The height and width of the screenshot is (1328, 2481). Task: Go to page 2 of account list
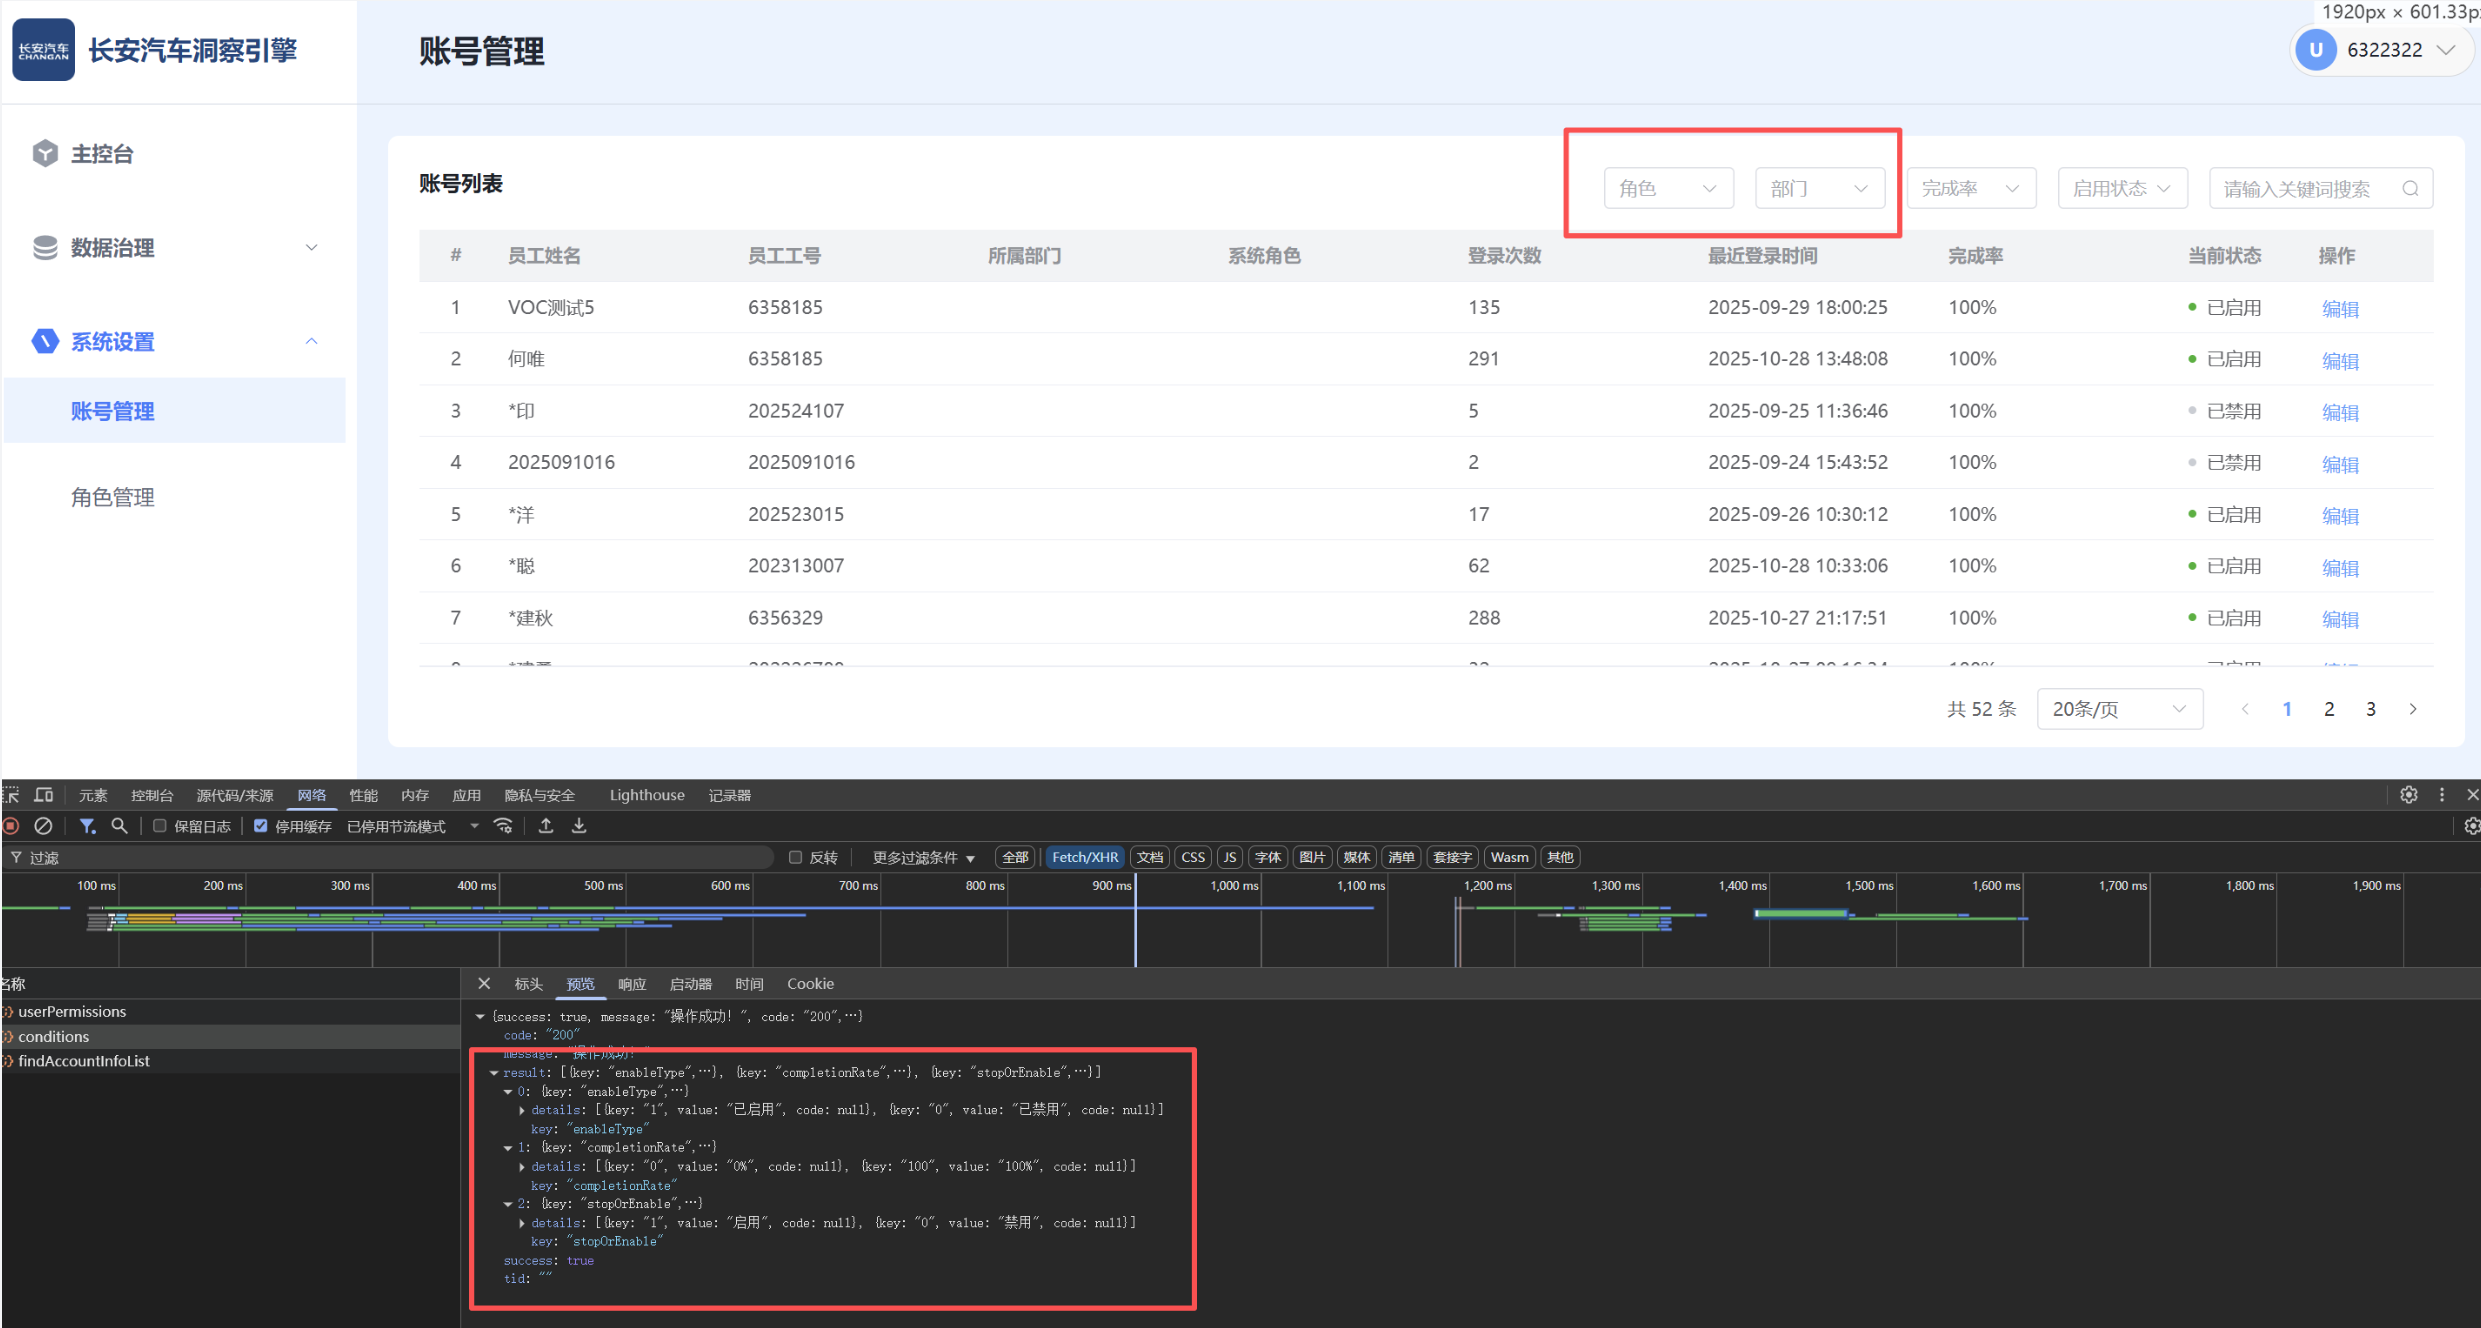(x=2329, y=709)
